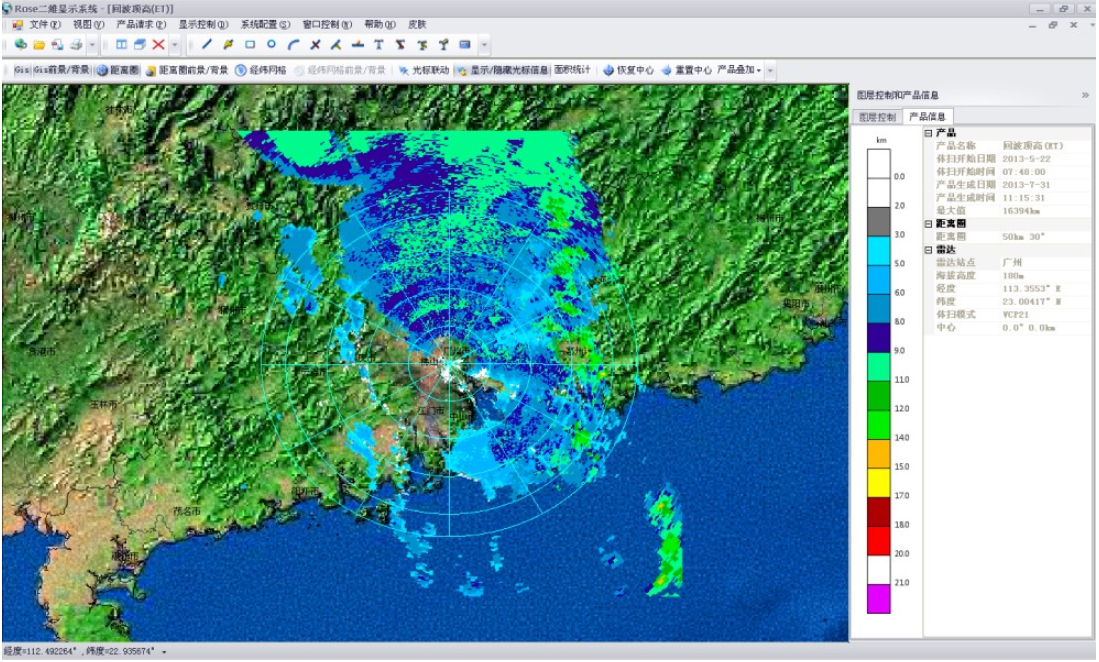The image size is (1099, 662).
Task: Click the printer icon
Action: (76, 45)
